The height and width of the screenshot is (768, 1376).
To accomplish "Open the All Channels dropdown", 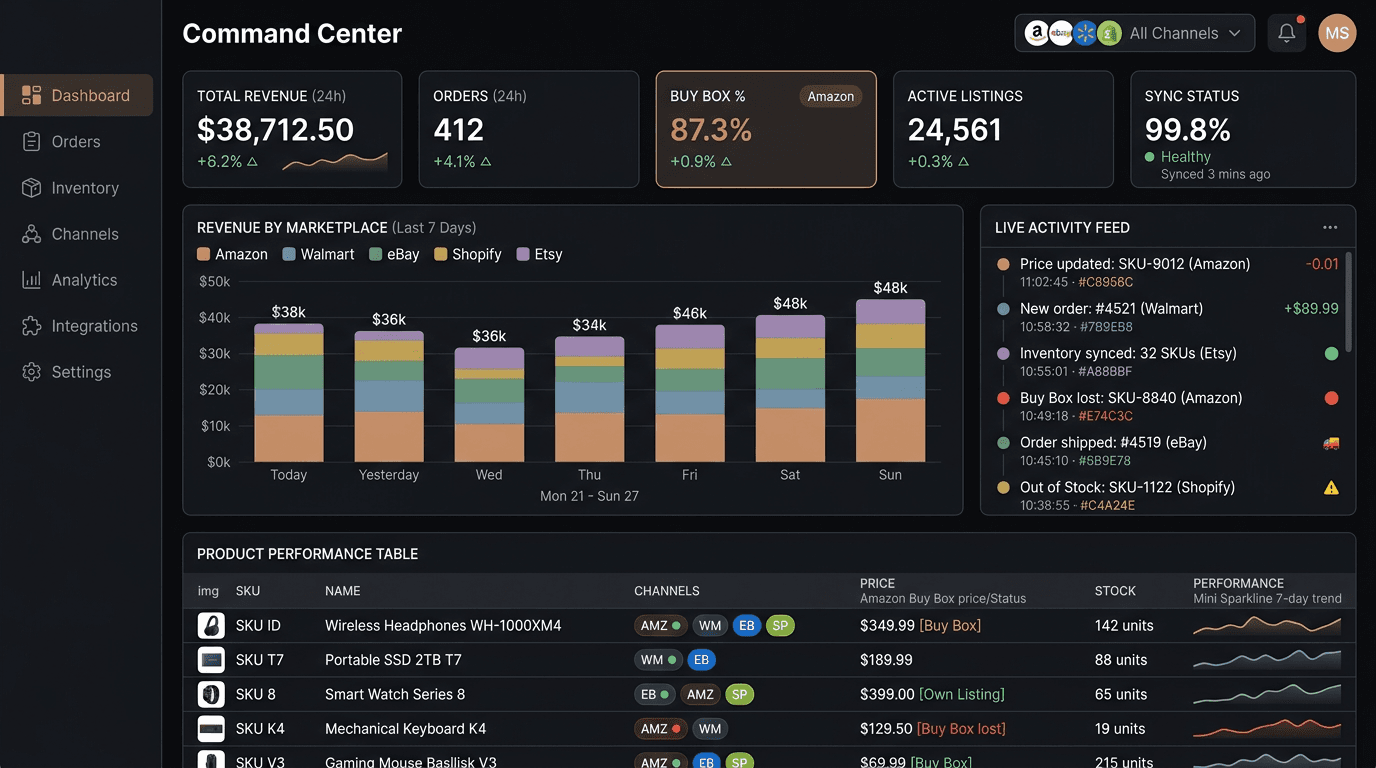I will [x=1184, y=33].
